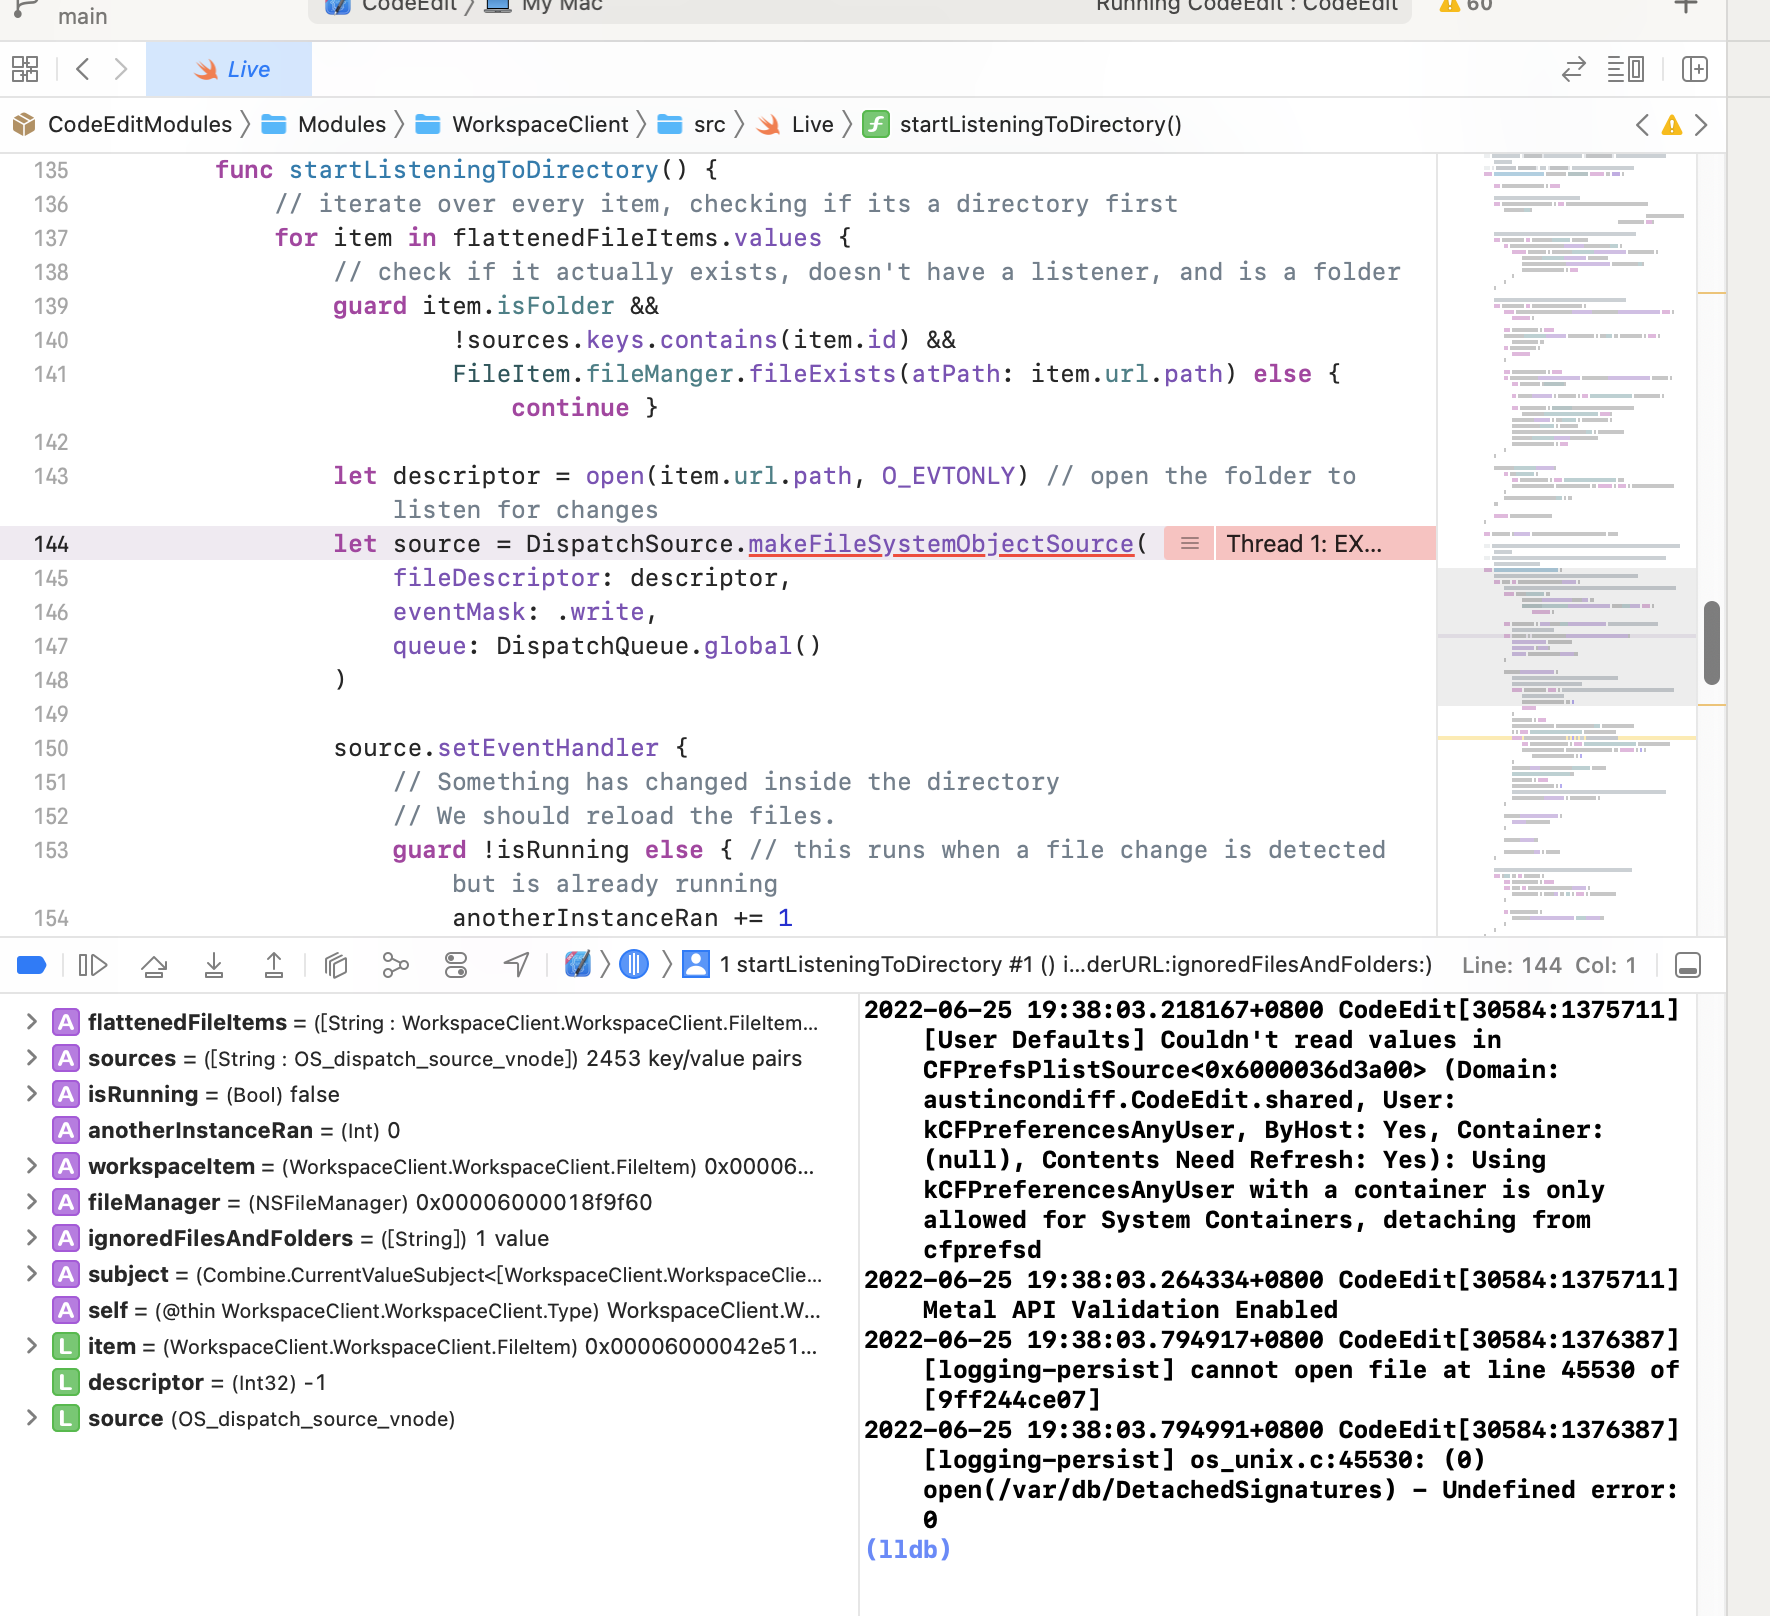Open startListeningToDirectory() symbol in jump bar
The image size is (1770, 1616).
coord(1022,124)
